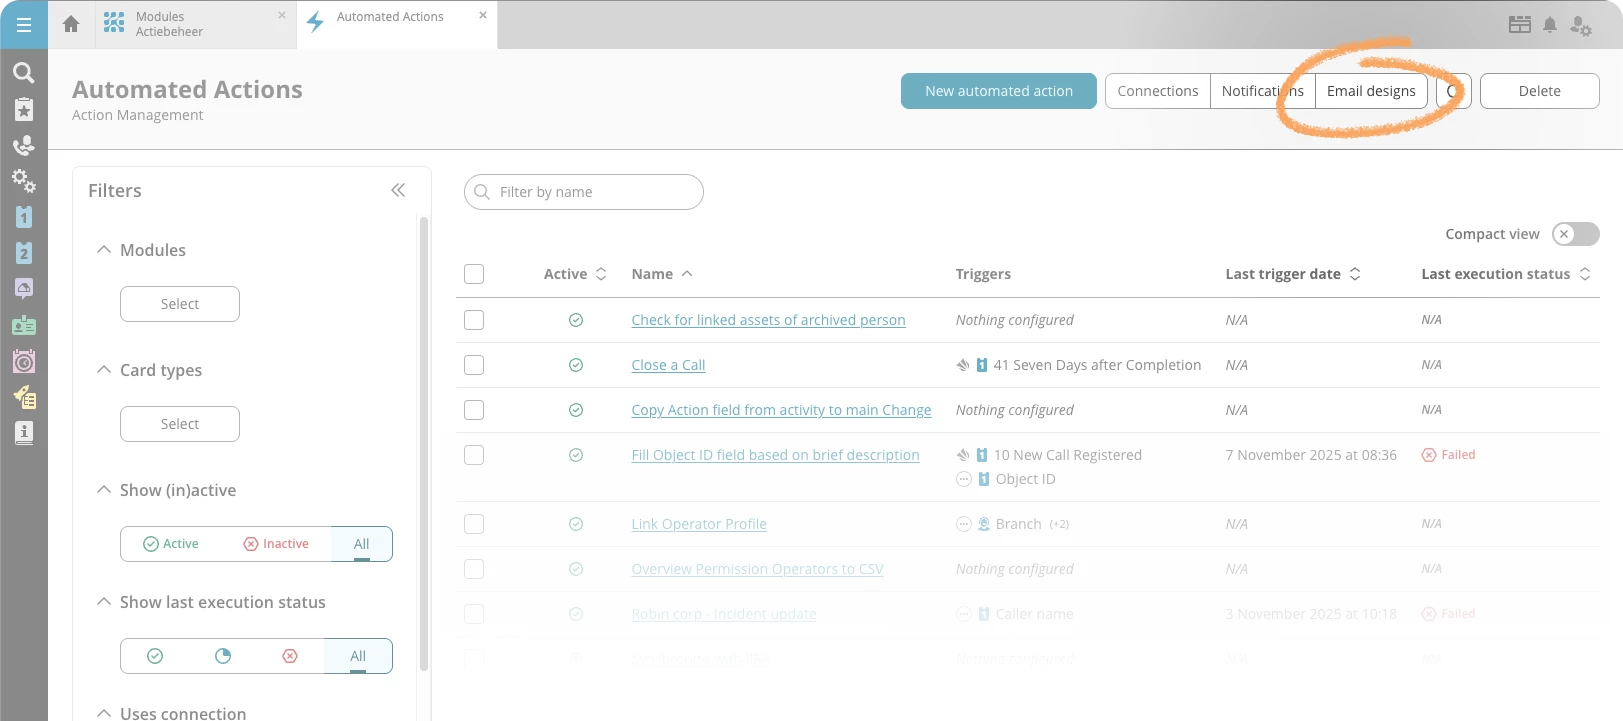
Task: Close the Modules Actiebeheer tab
Action: pos(282,15)
